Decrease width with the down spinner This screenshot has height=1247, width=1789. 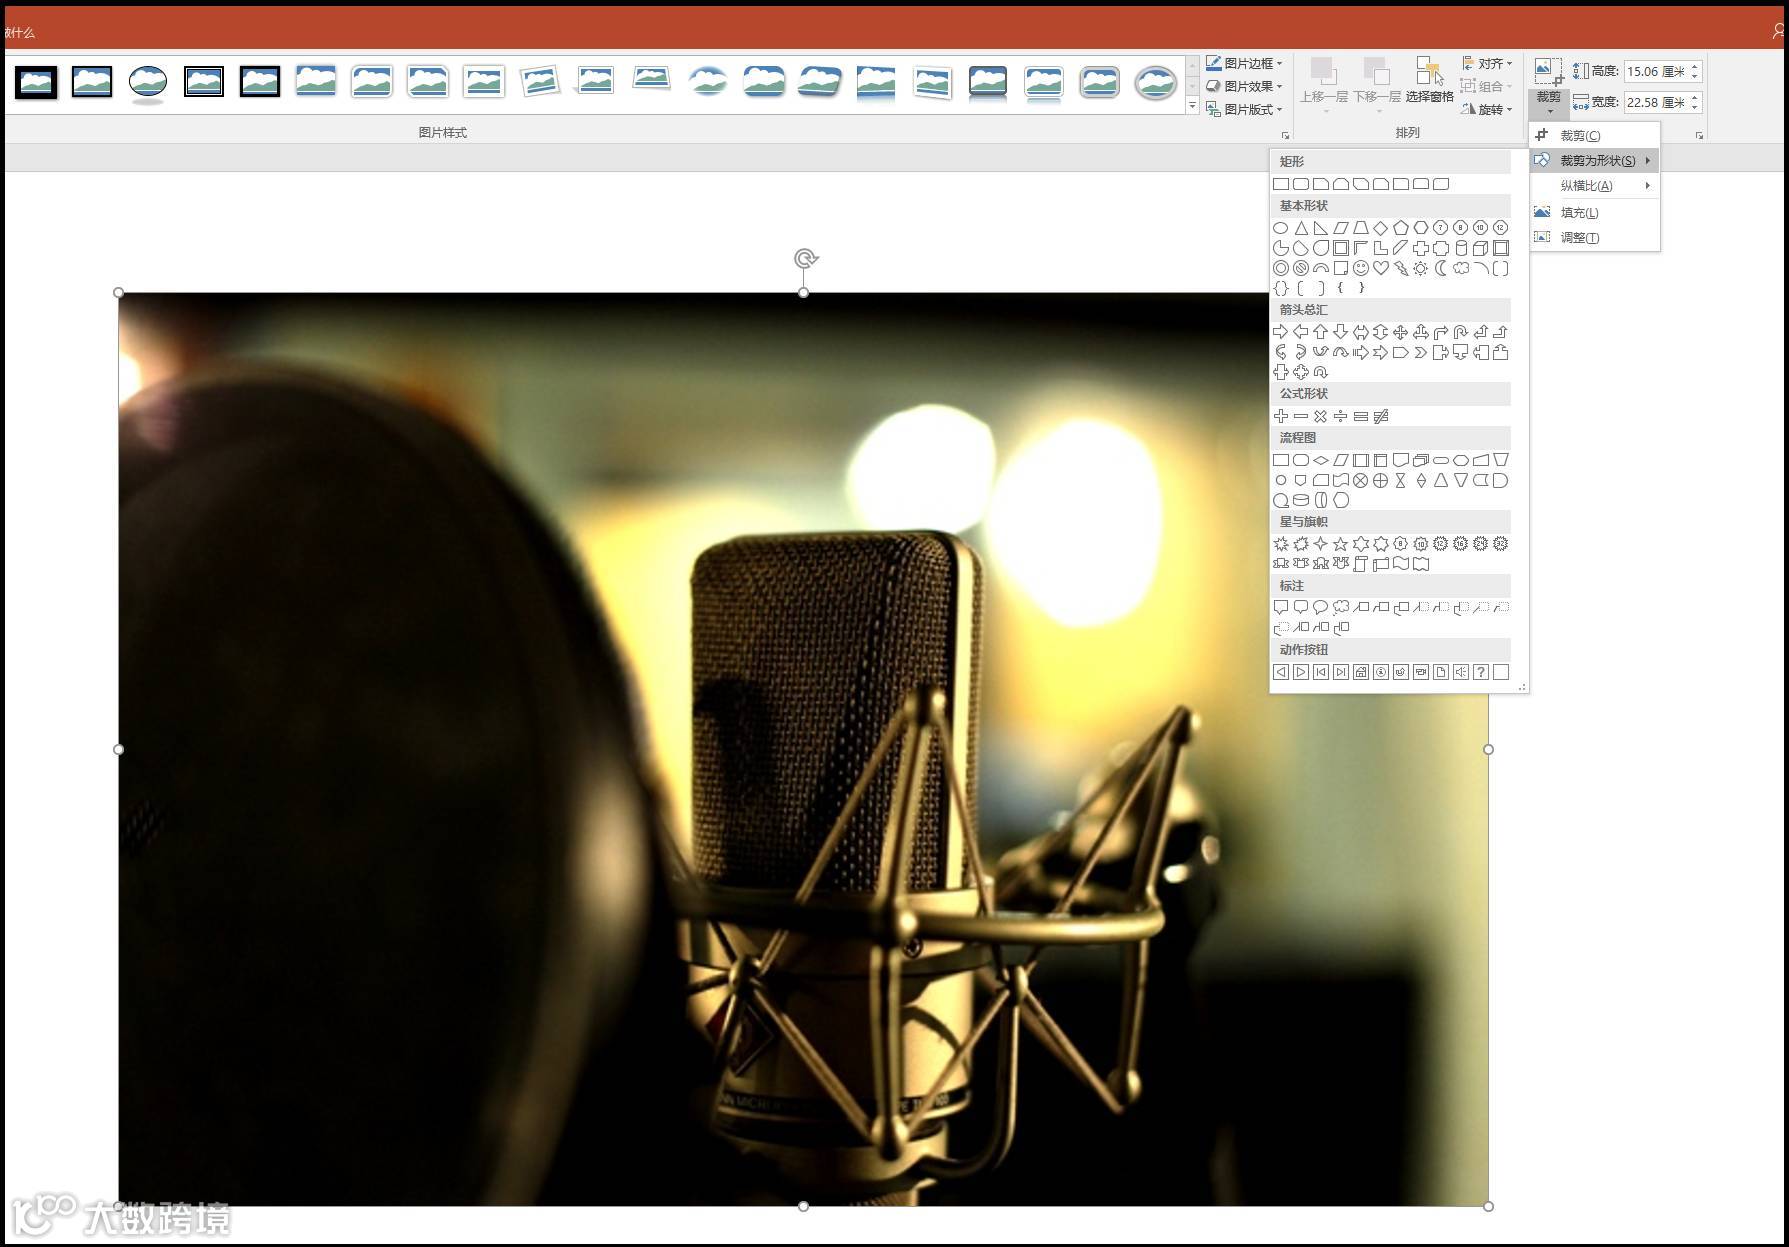[x=1695, y=107]
